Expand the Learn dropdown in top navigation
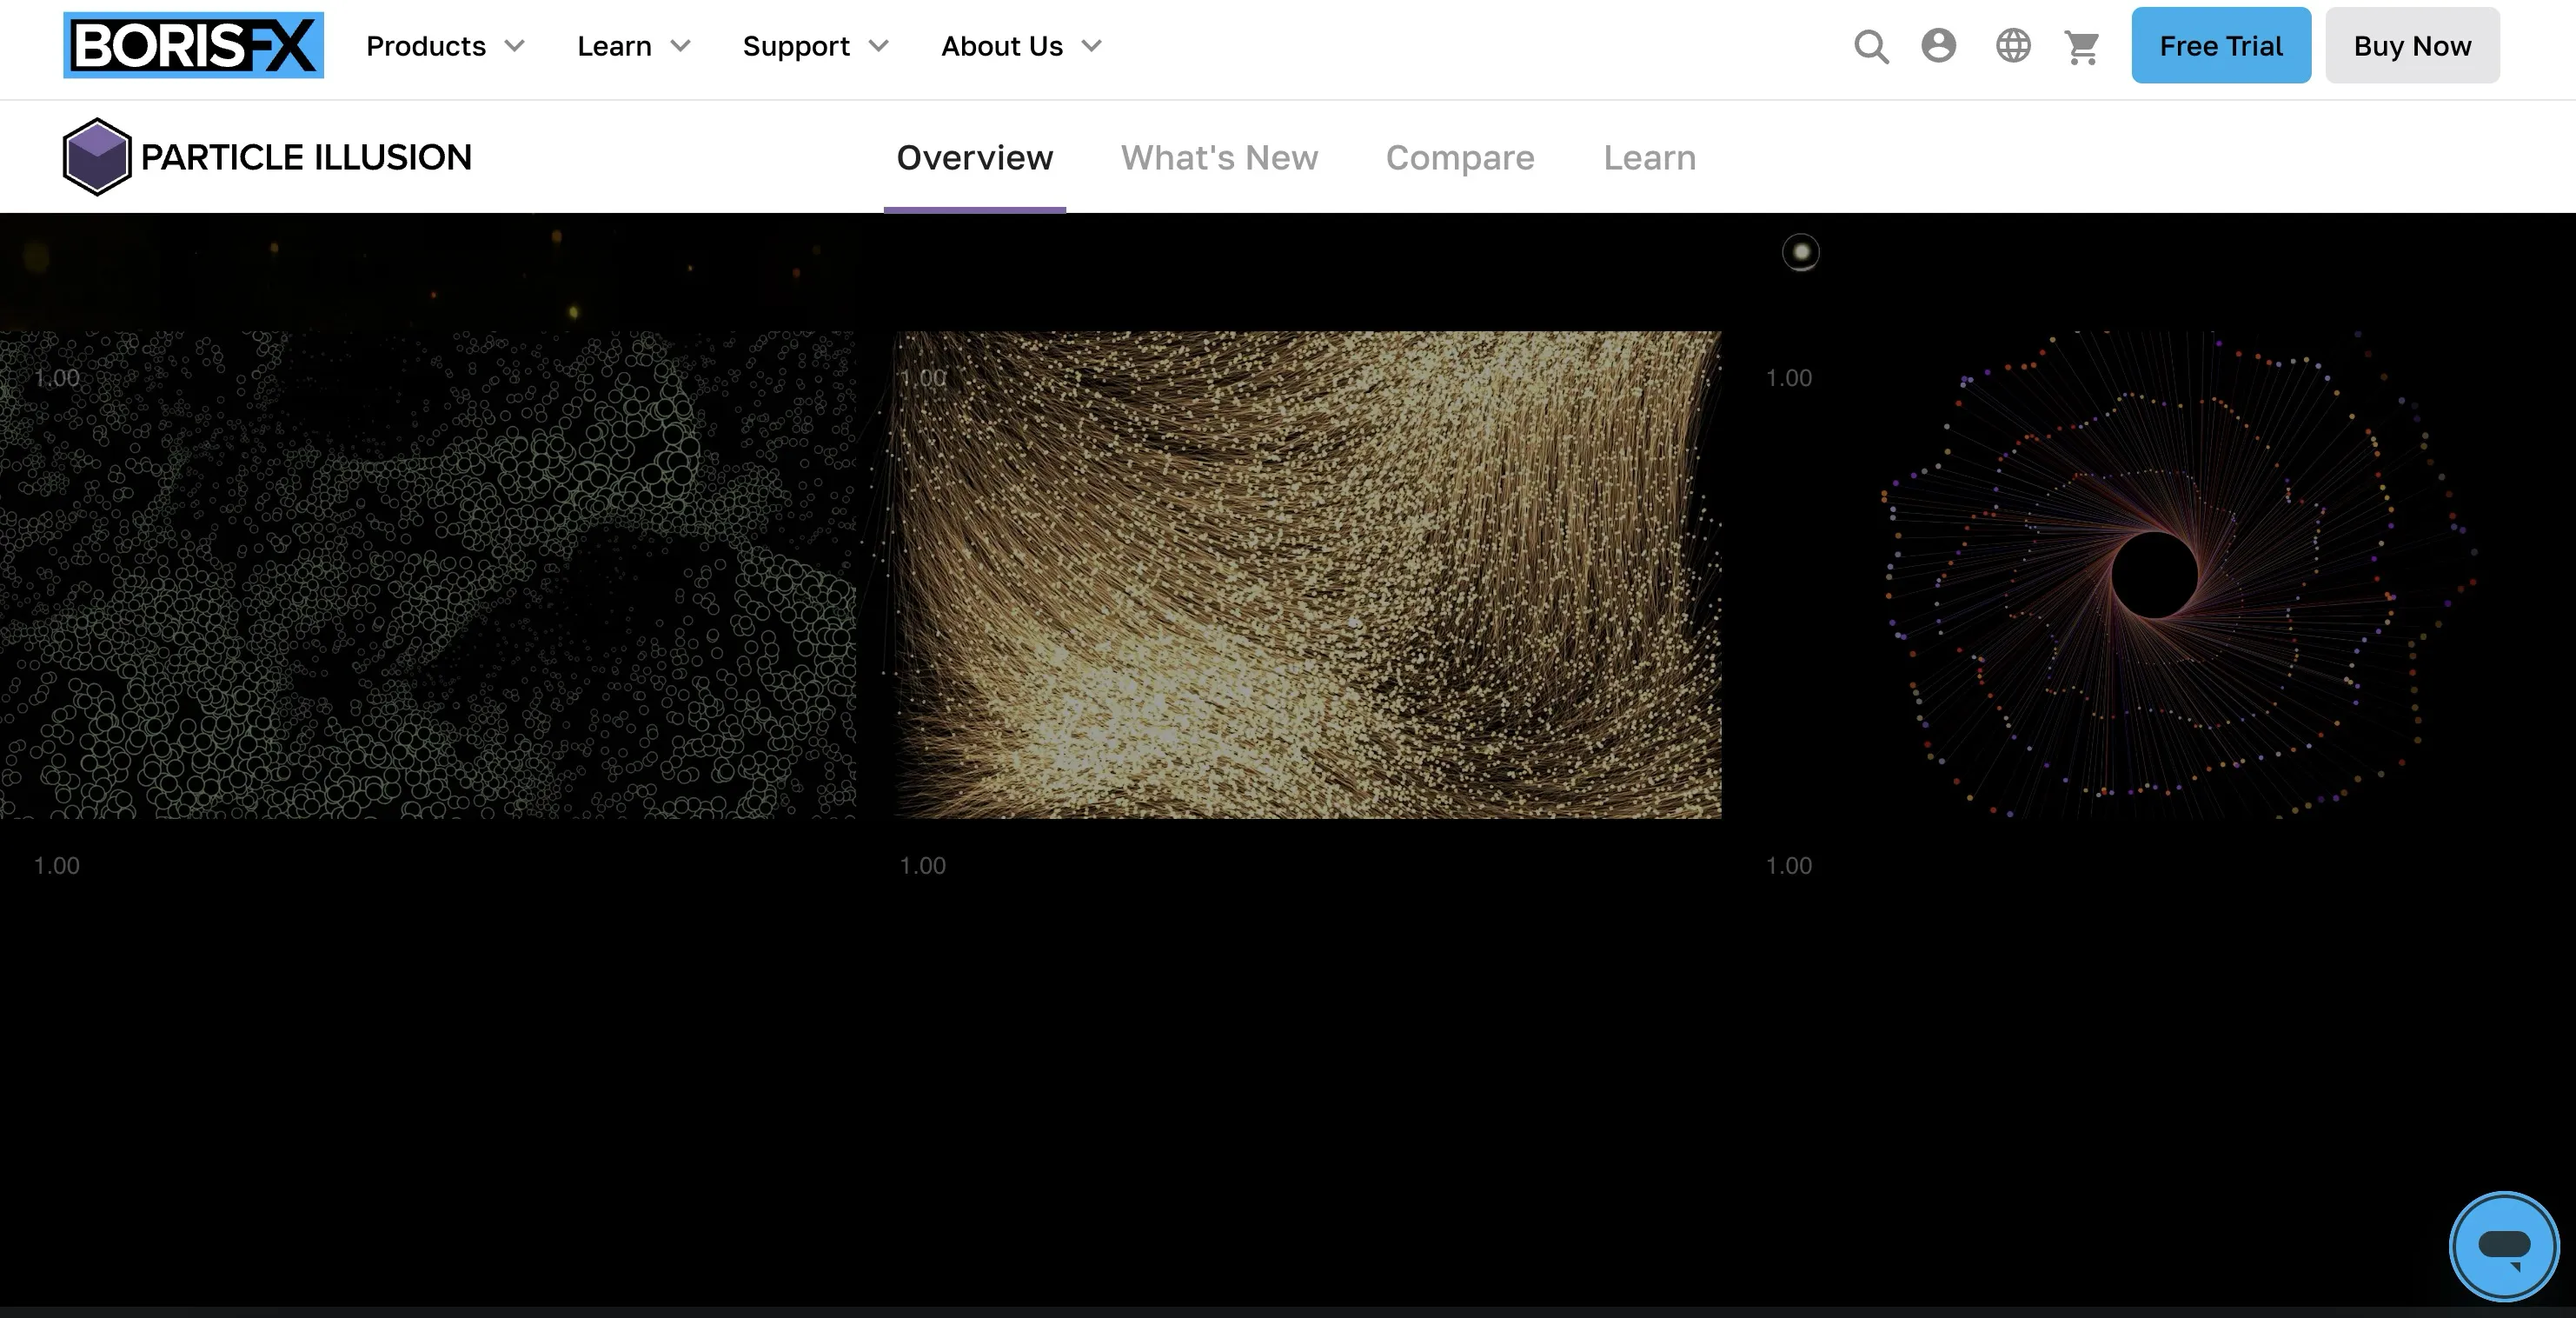The image size is (2576, 1318). [633, 46]
